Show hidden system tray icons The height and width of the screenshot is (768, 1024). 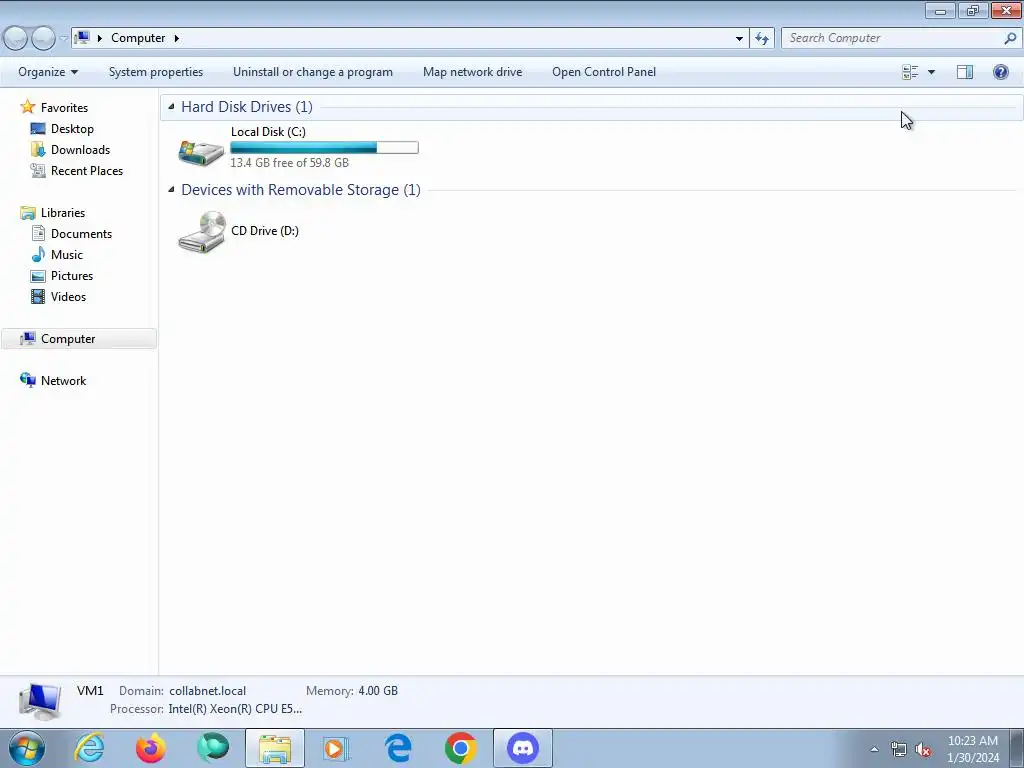point(874,749)
